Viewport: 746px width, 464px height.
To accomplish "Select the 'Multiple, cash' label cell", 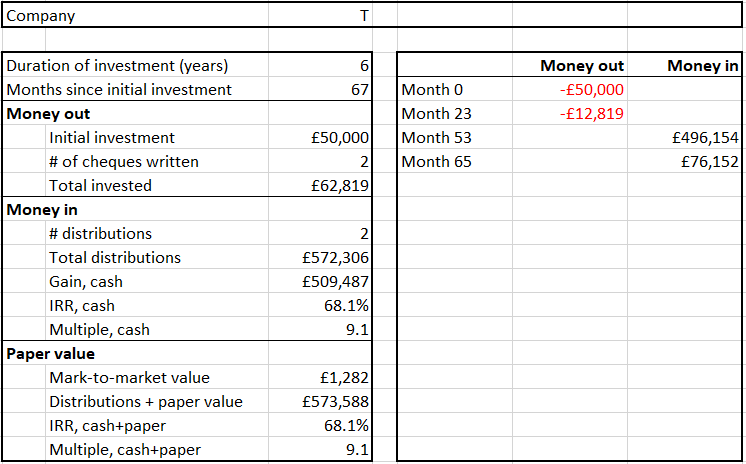I will 99,330.
